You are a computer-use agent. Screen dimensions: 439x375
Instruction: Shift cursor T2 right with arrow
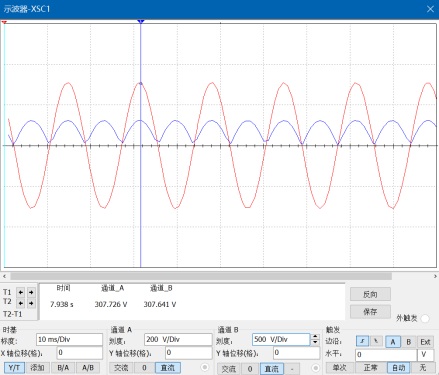tap(31, 303)
